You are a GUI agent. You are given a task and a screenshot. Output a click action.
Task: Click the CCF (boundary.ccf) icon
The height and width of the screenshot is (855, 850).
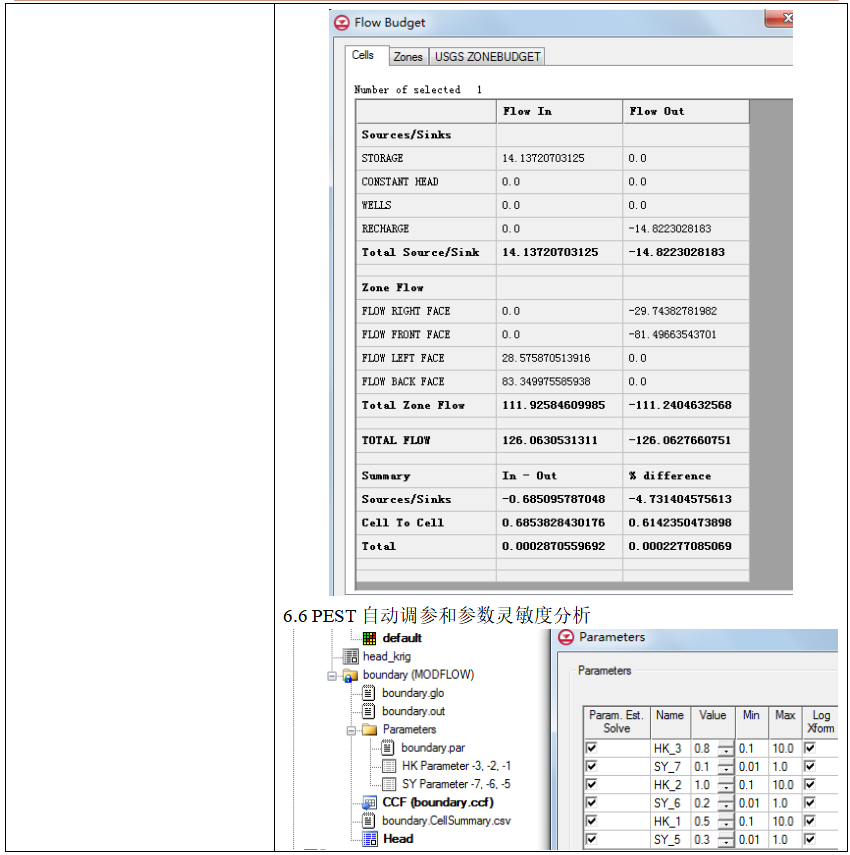(370, 802)
